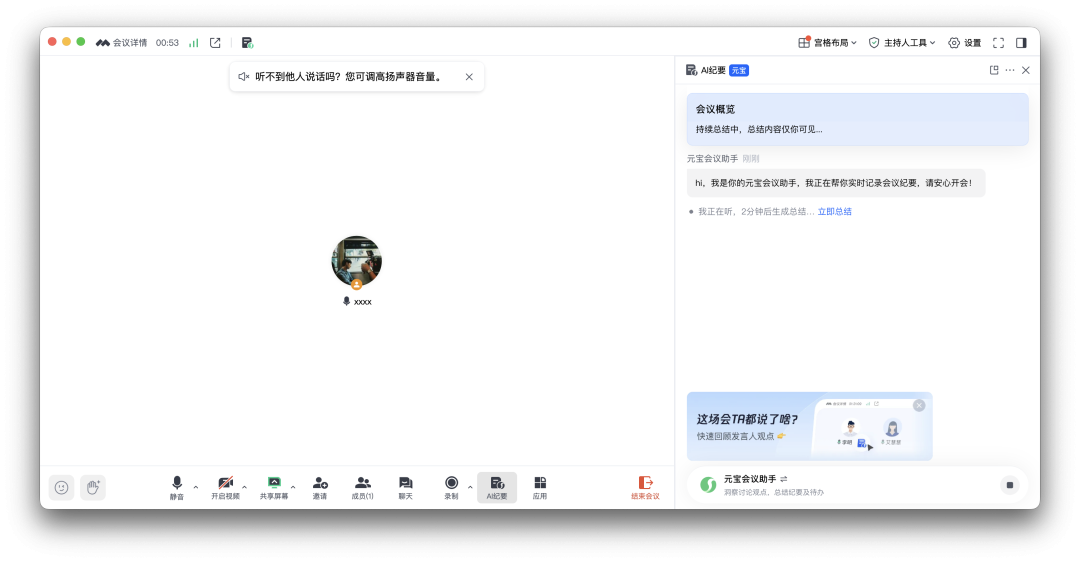Open 会议详情 meeting details
The image size is (1080, 562).
[x=122, y=43]
